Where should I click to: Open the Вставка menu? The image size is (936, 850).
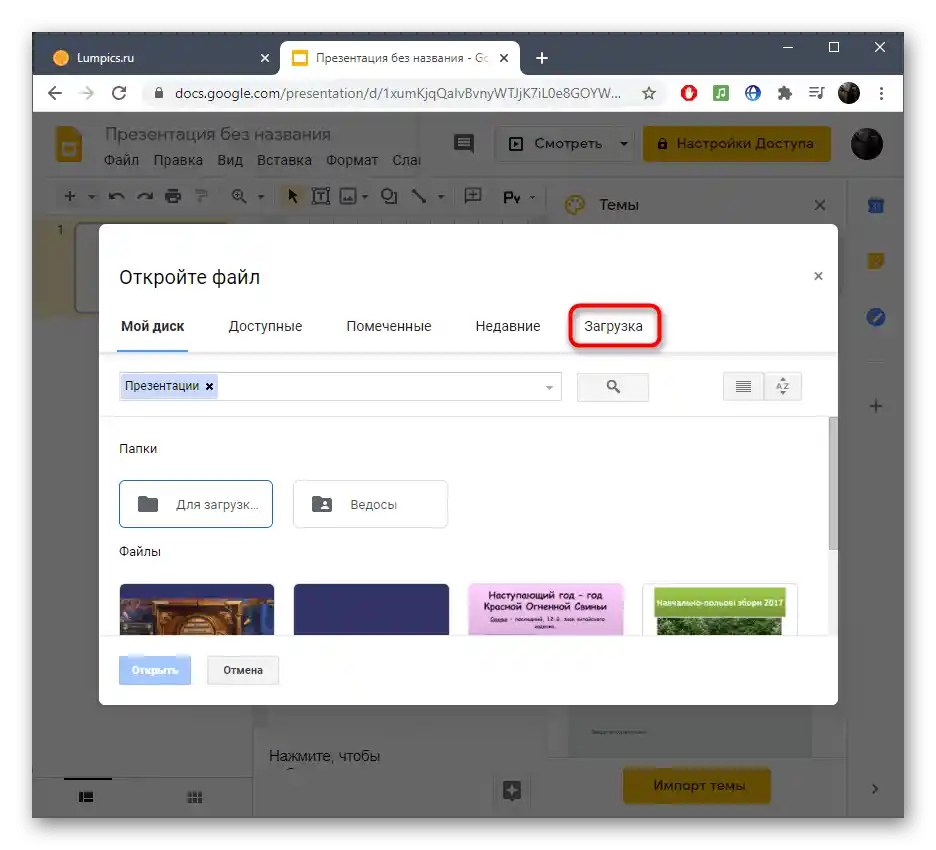click(284, 160)
